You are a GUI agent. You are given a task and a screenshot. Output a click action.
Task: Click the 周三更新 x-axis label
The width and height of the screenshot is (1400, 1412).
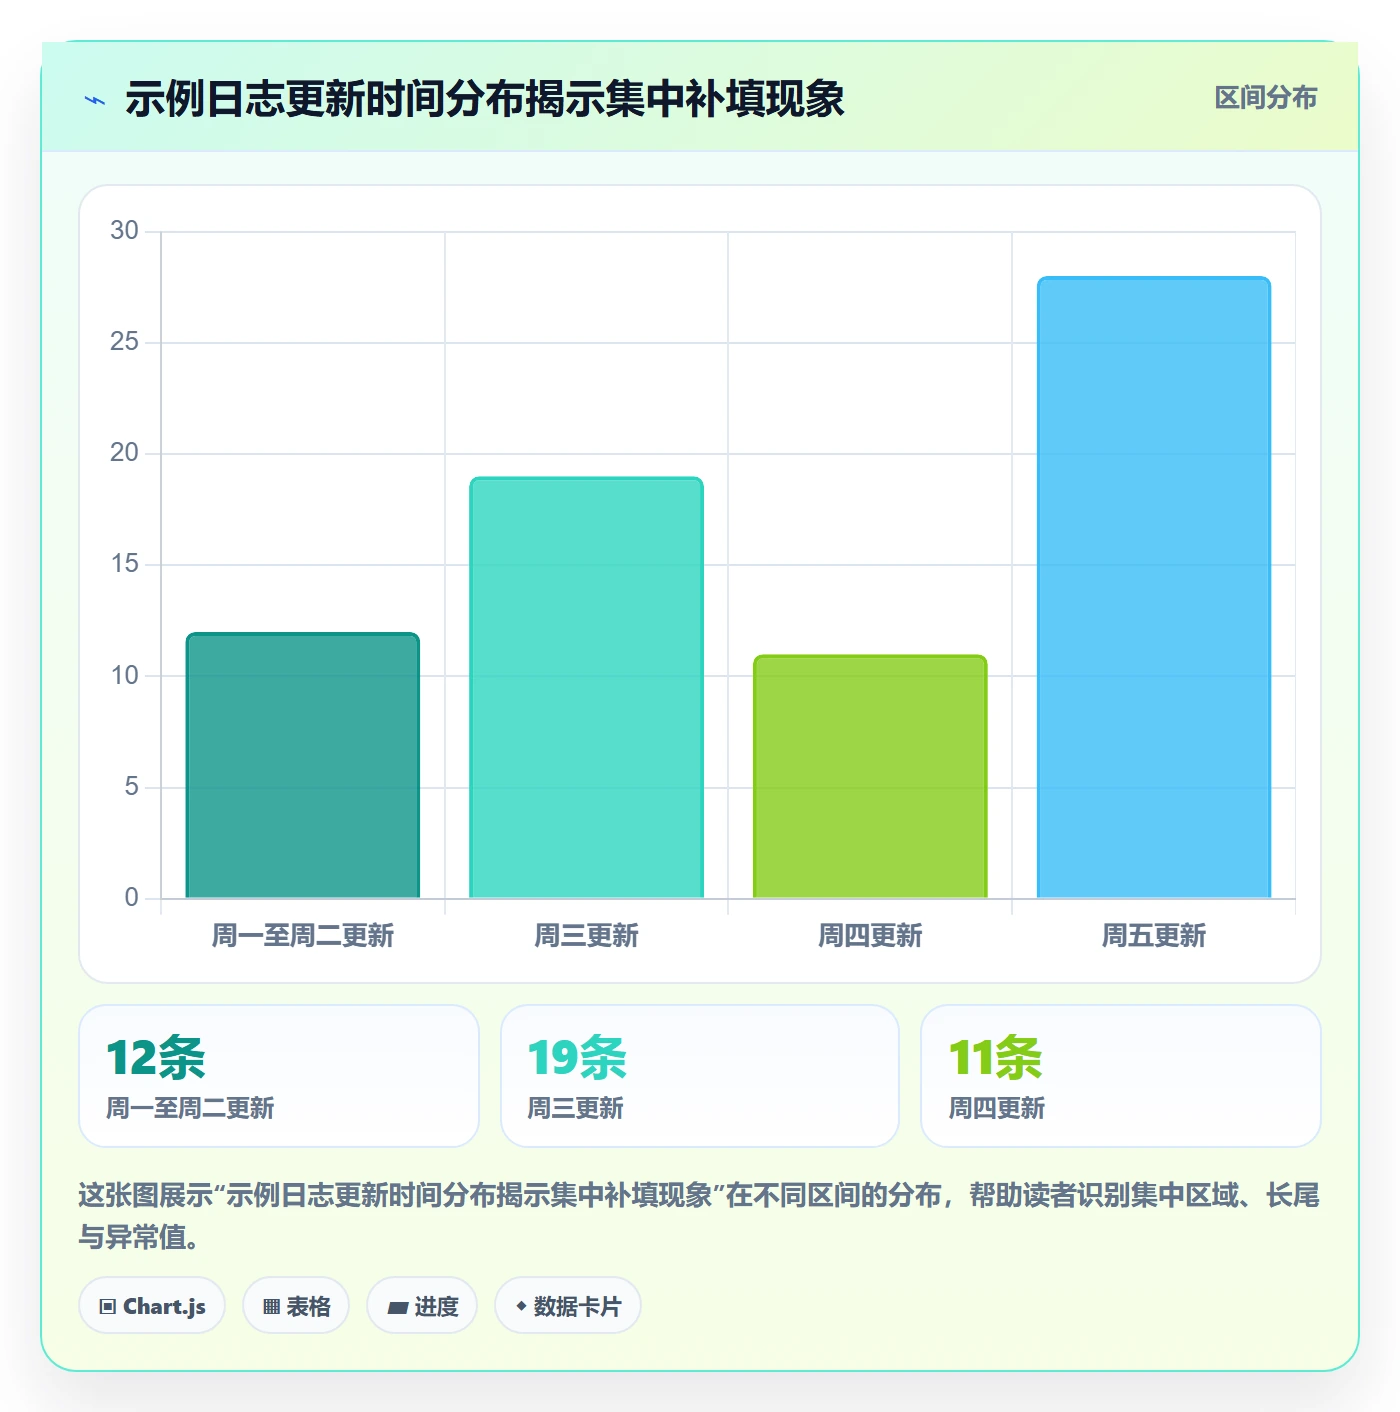587,936
